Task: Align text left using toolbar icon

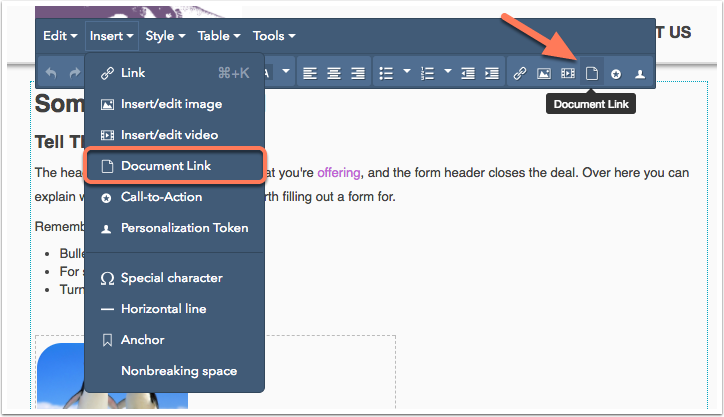Action: (310, 73)
